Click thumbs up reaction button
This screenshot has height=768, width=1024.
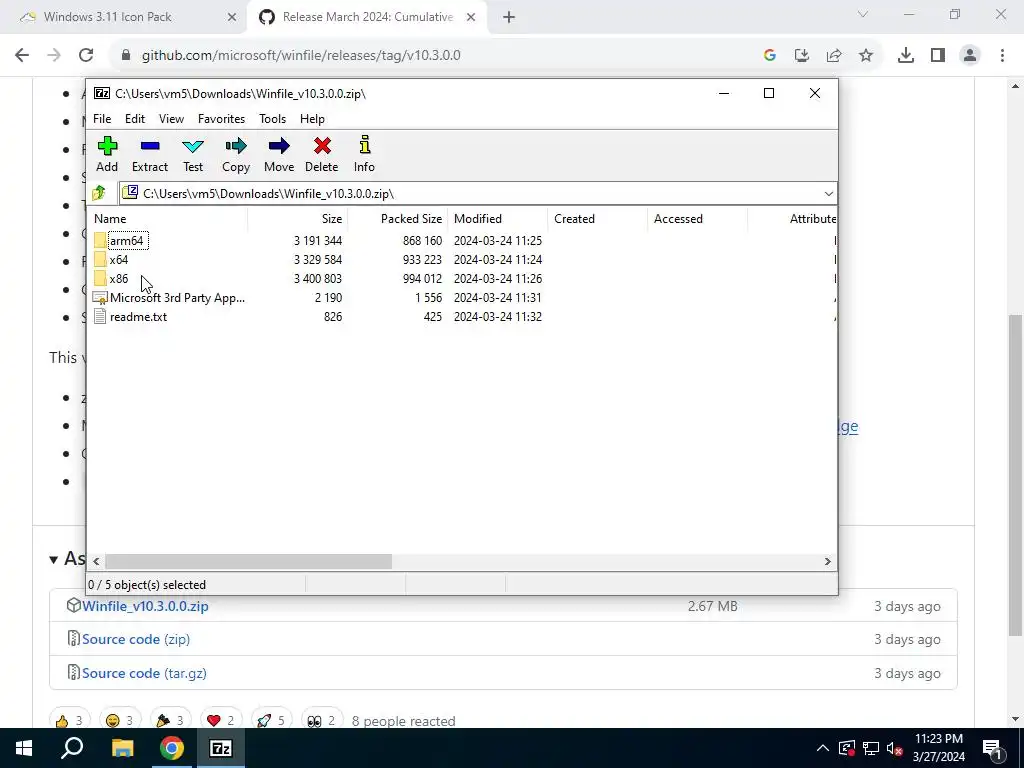coord(70,721)
